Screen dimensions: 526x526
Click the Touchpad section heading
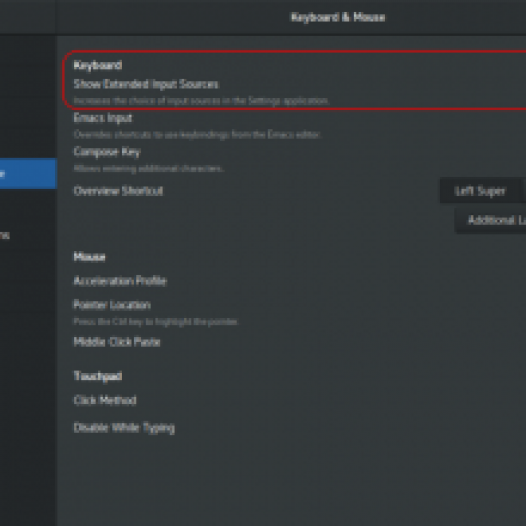tap(98, 376)
